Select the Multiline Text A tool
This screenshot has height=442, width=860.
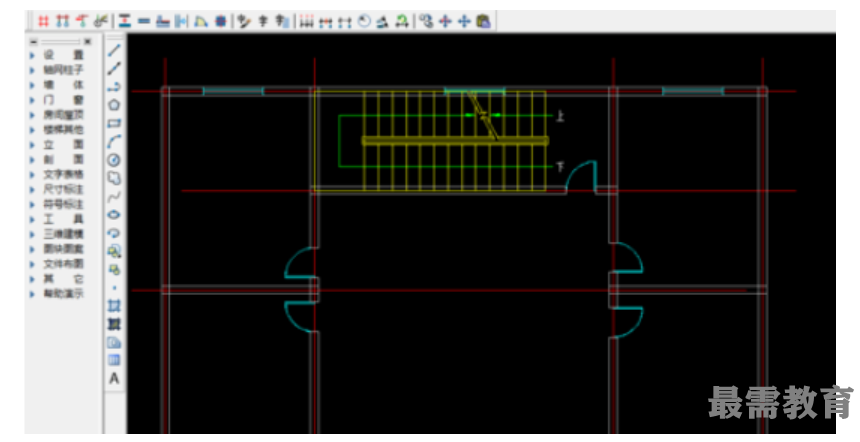[x=114, y=378]
